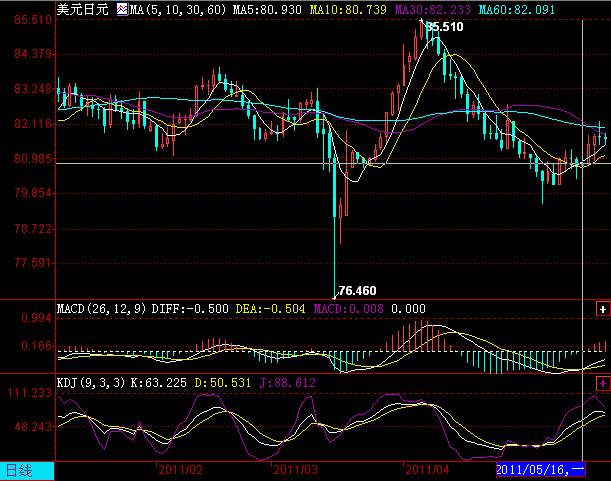Click the MA30:82.233 value
Image resolution: width=611 pixels, height=481 pixels.
[x=433, y=9]
